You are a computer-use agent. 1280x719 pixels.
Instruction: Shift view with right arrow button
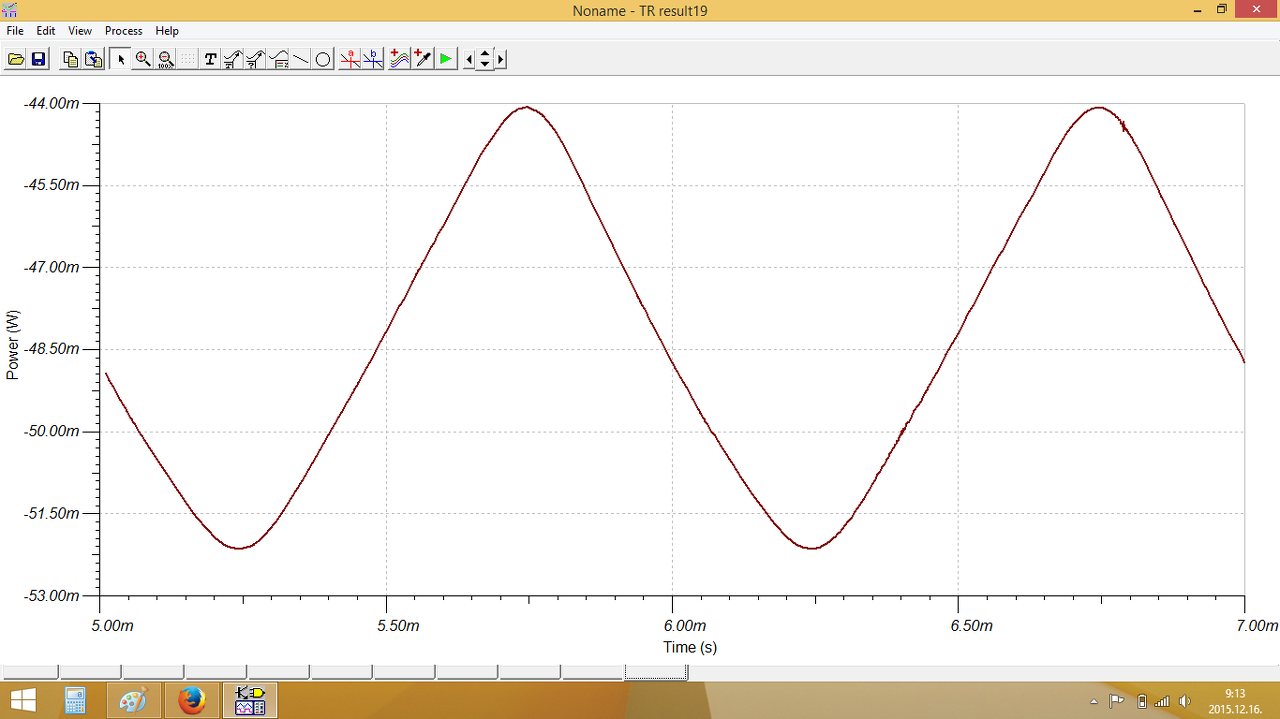501,59
